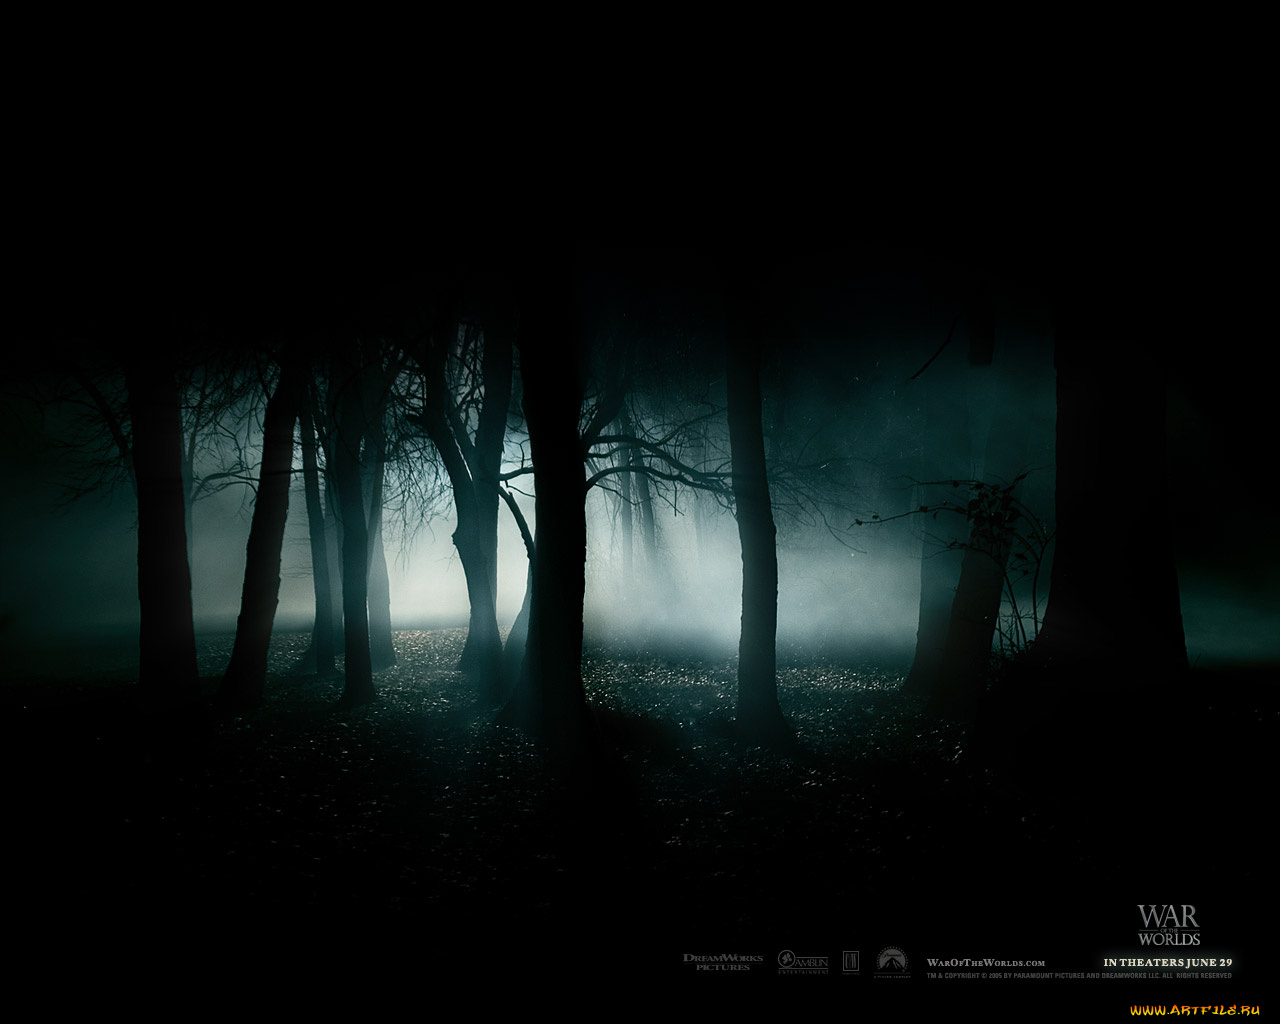Click the War of the Worlds title logo
This screenshot has height=1024, width=1280.
pos(1168,926)
